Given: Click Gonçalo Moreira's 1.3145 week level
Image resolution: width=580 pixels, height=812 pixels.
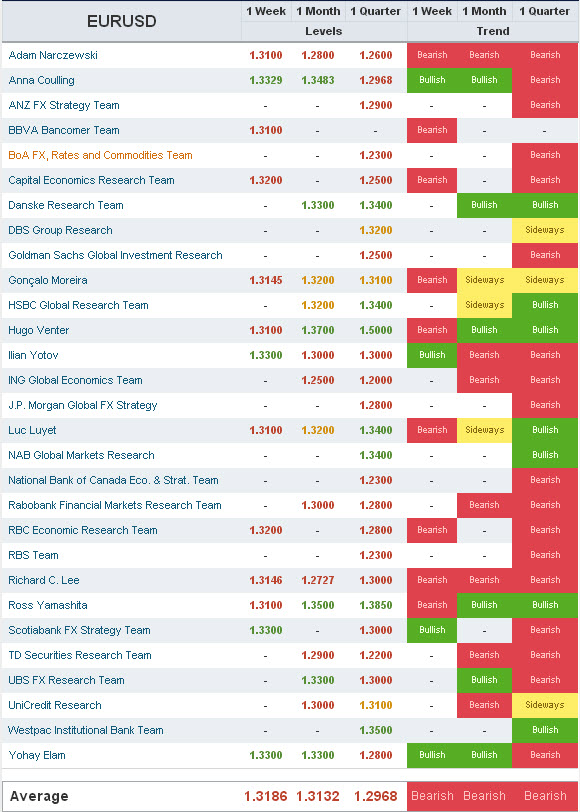Looking at the screenshot, I should pyautogui.click(x=266, y=280).
